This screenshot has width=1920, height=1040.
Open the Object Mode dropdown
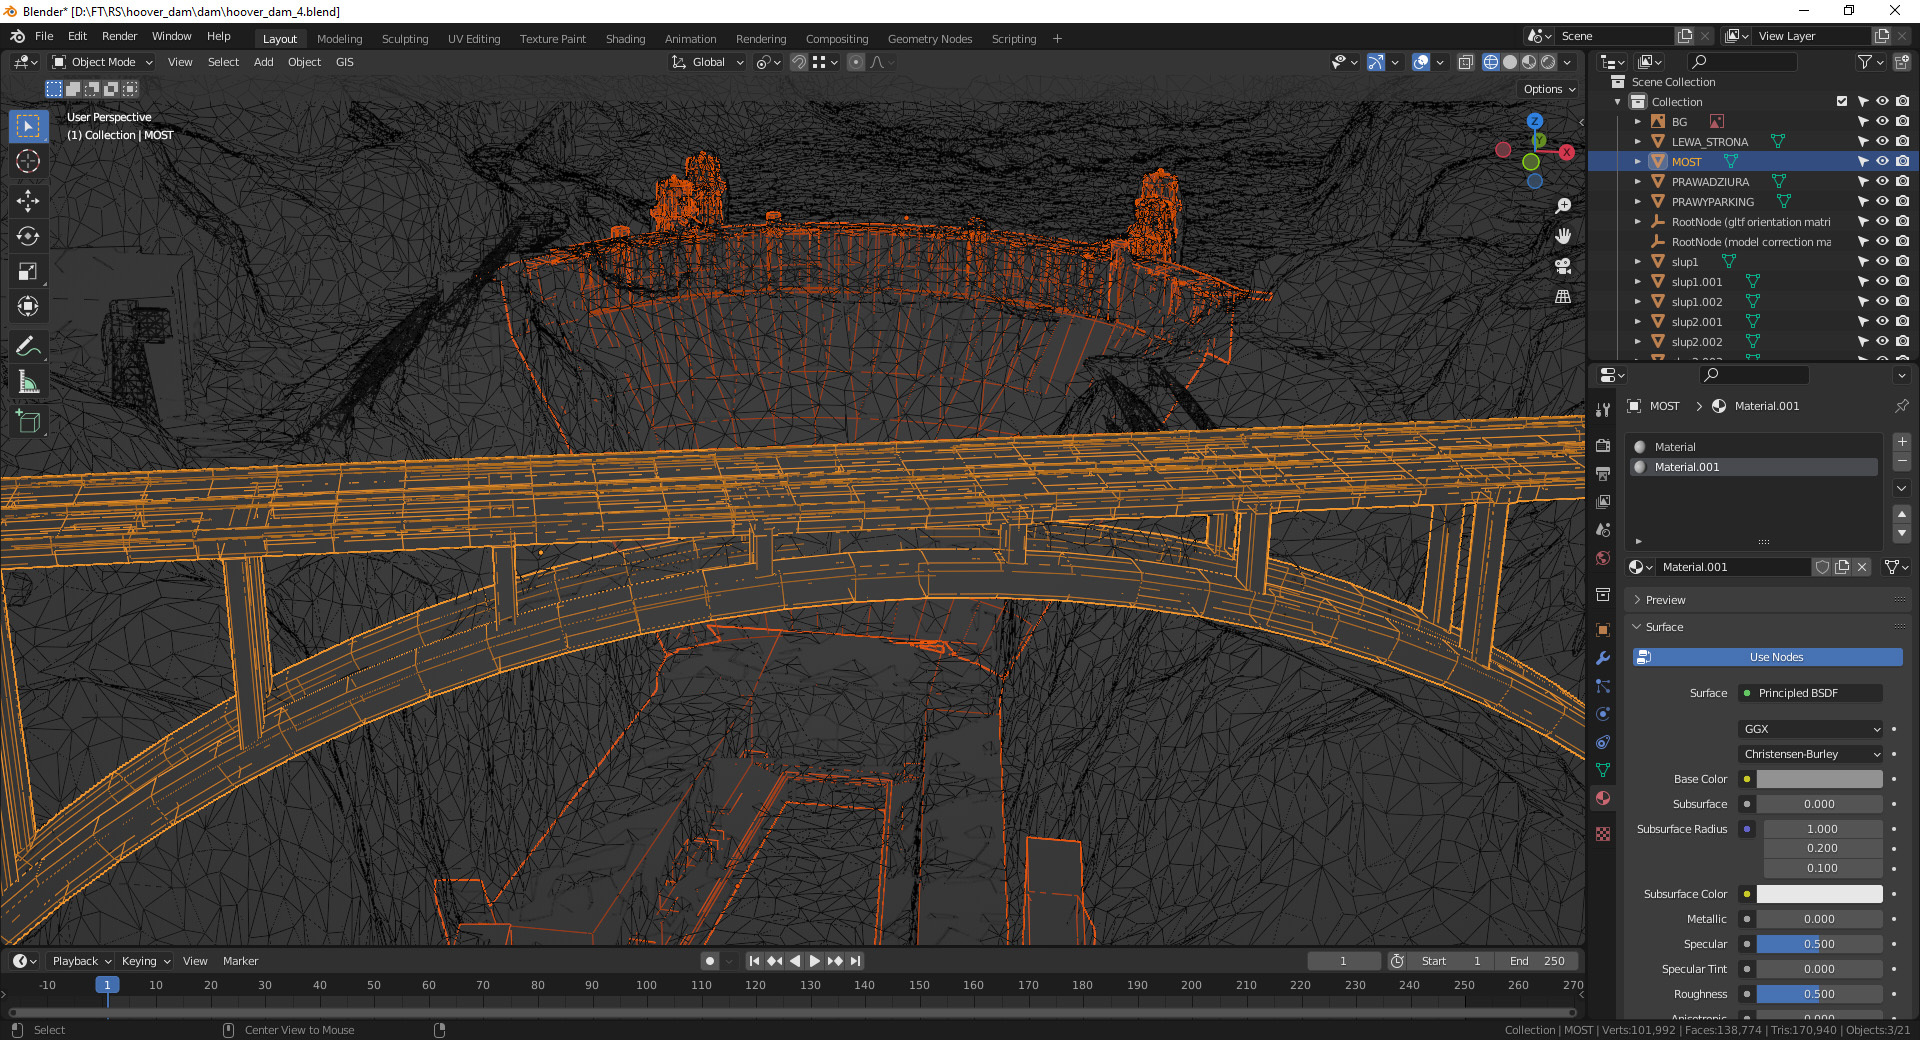103,62
